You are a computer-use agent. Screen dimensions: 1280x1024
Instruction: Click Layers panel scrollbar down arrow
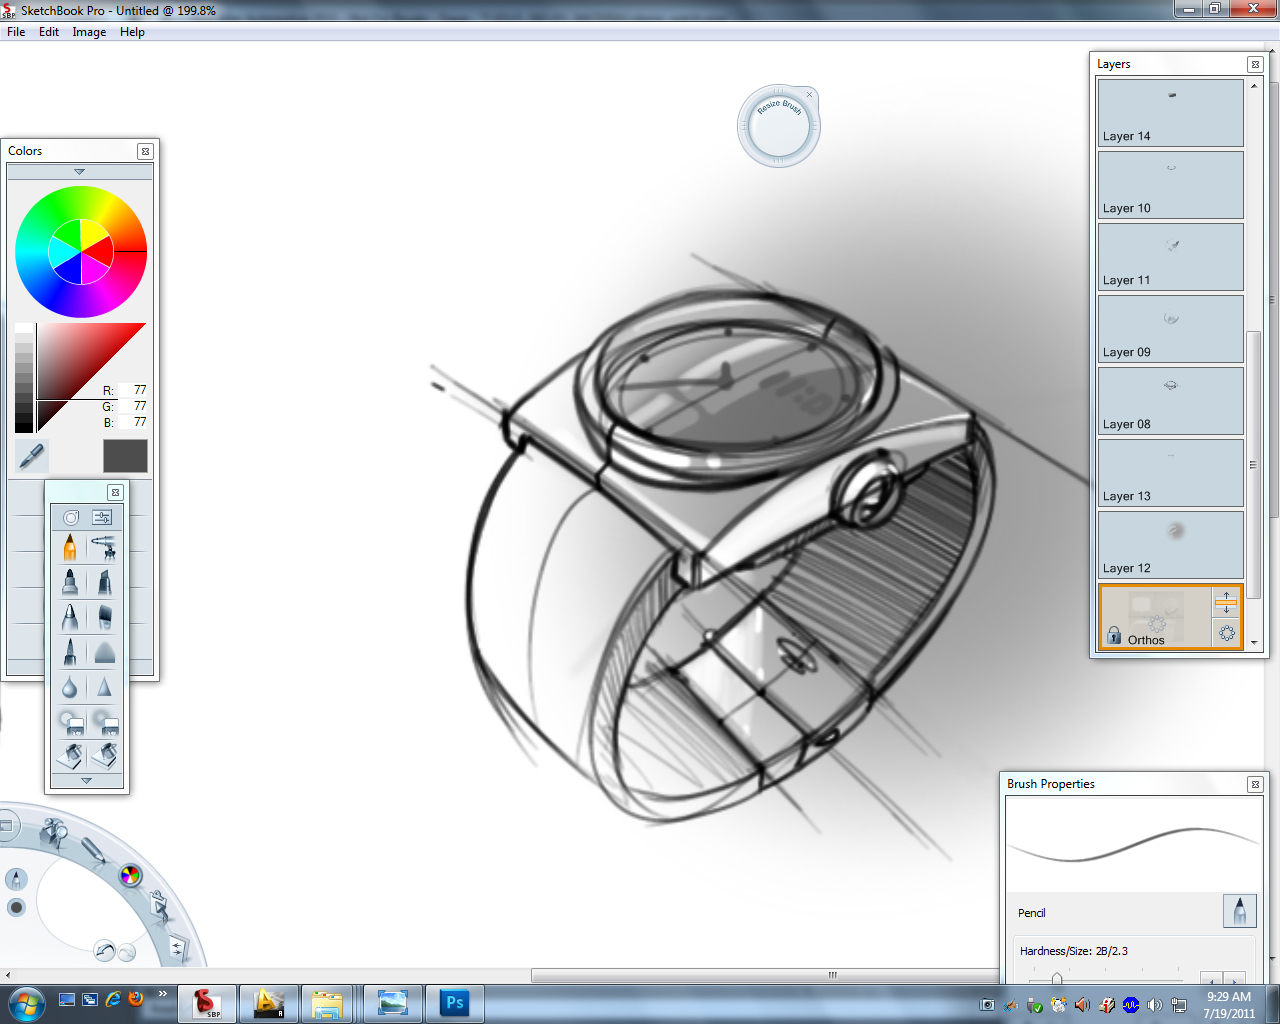[x=1254, y=643]
